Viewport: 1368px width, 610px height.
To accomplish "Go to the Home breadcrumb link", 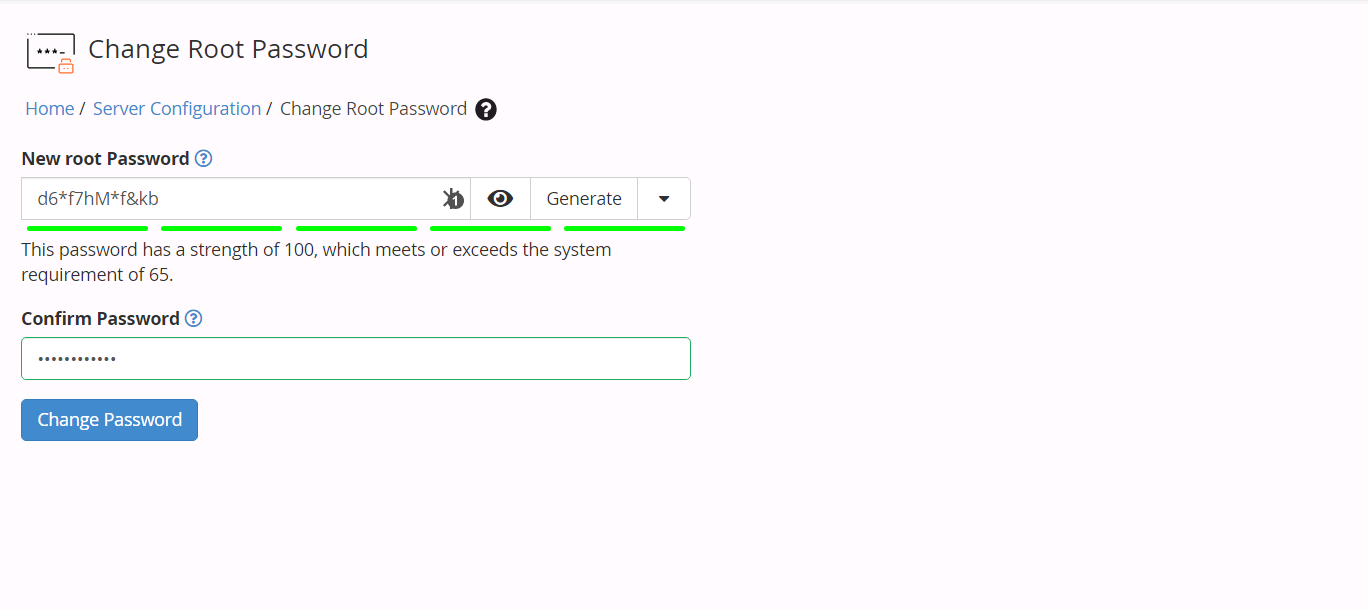I will (50, 109).
